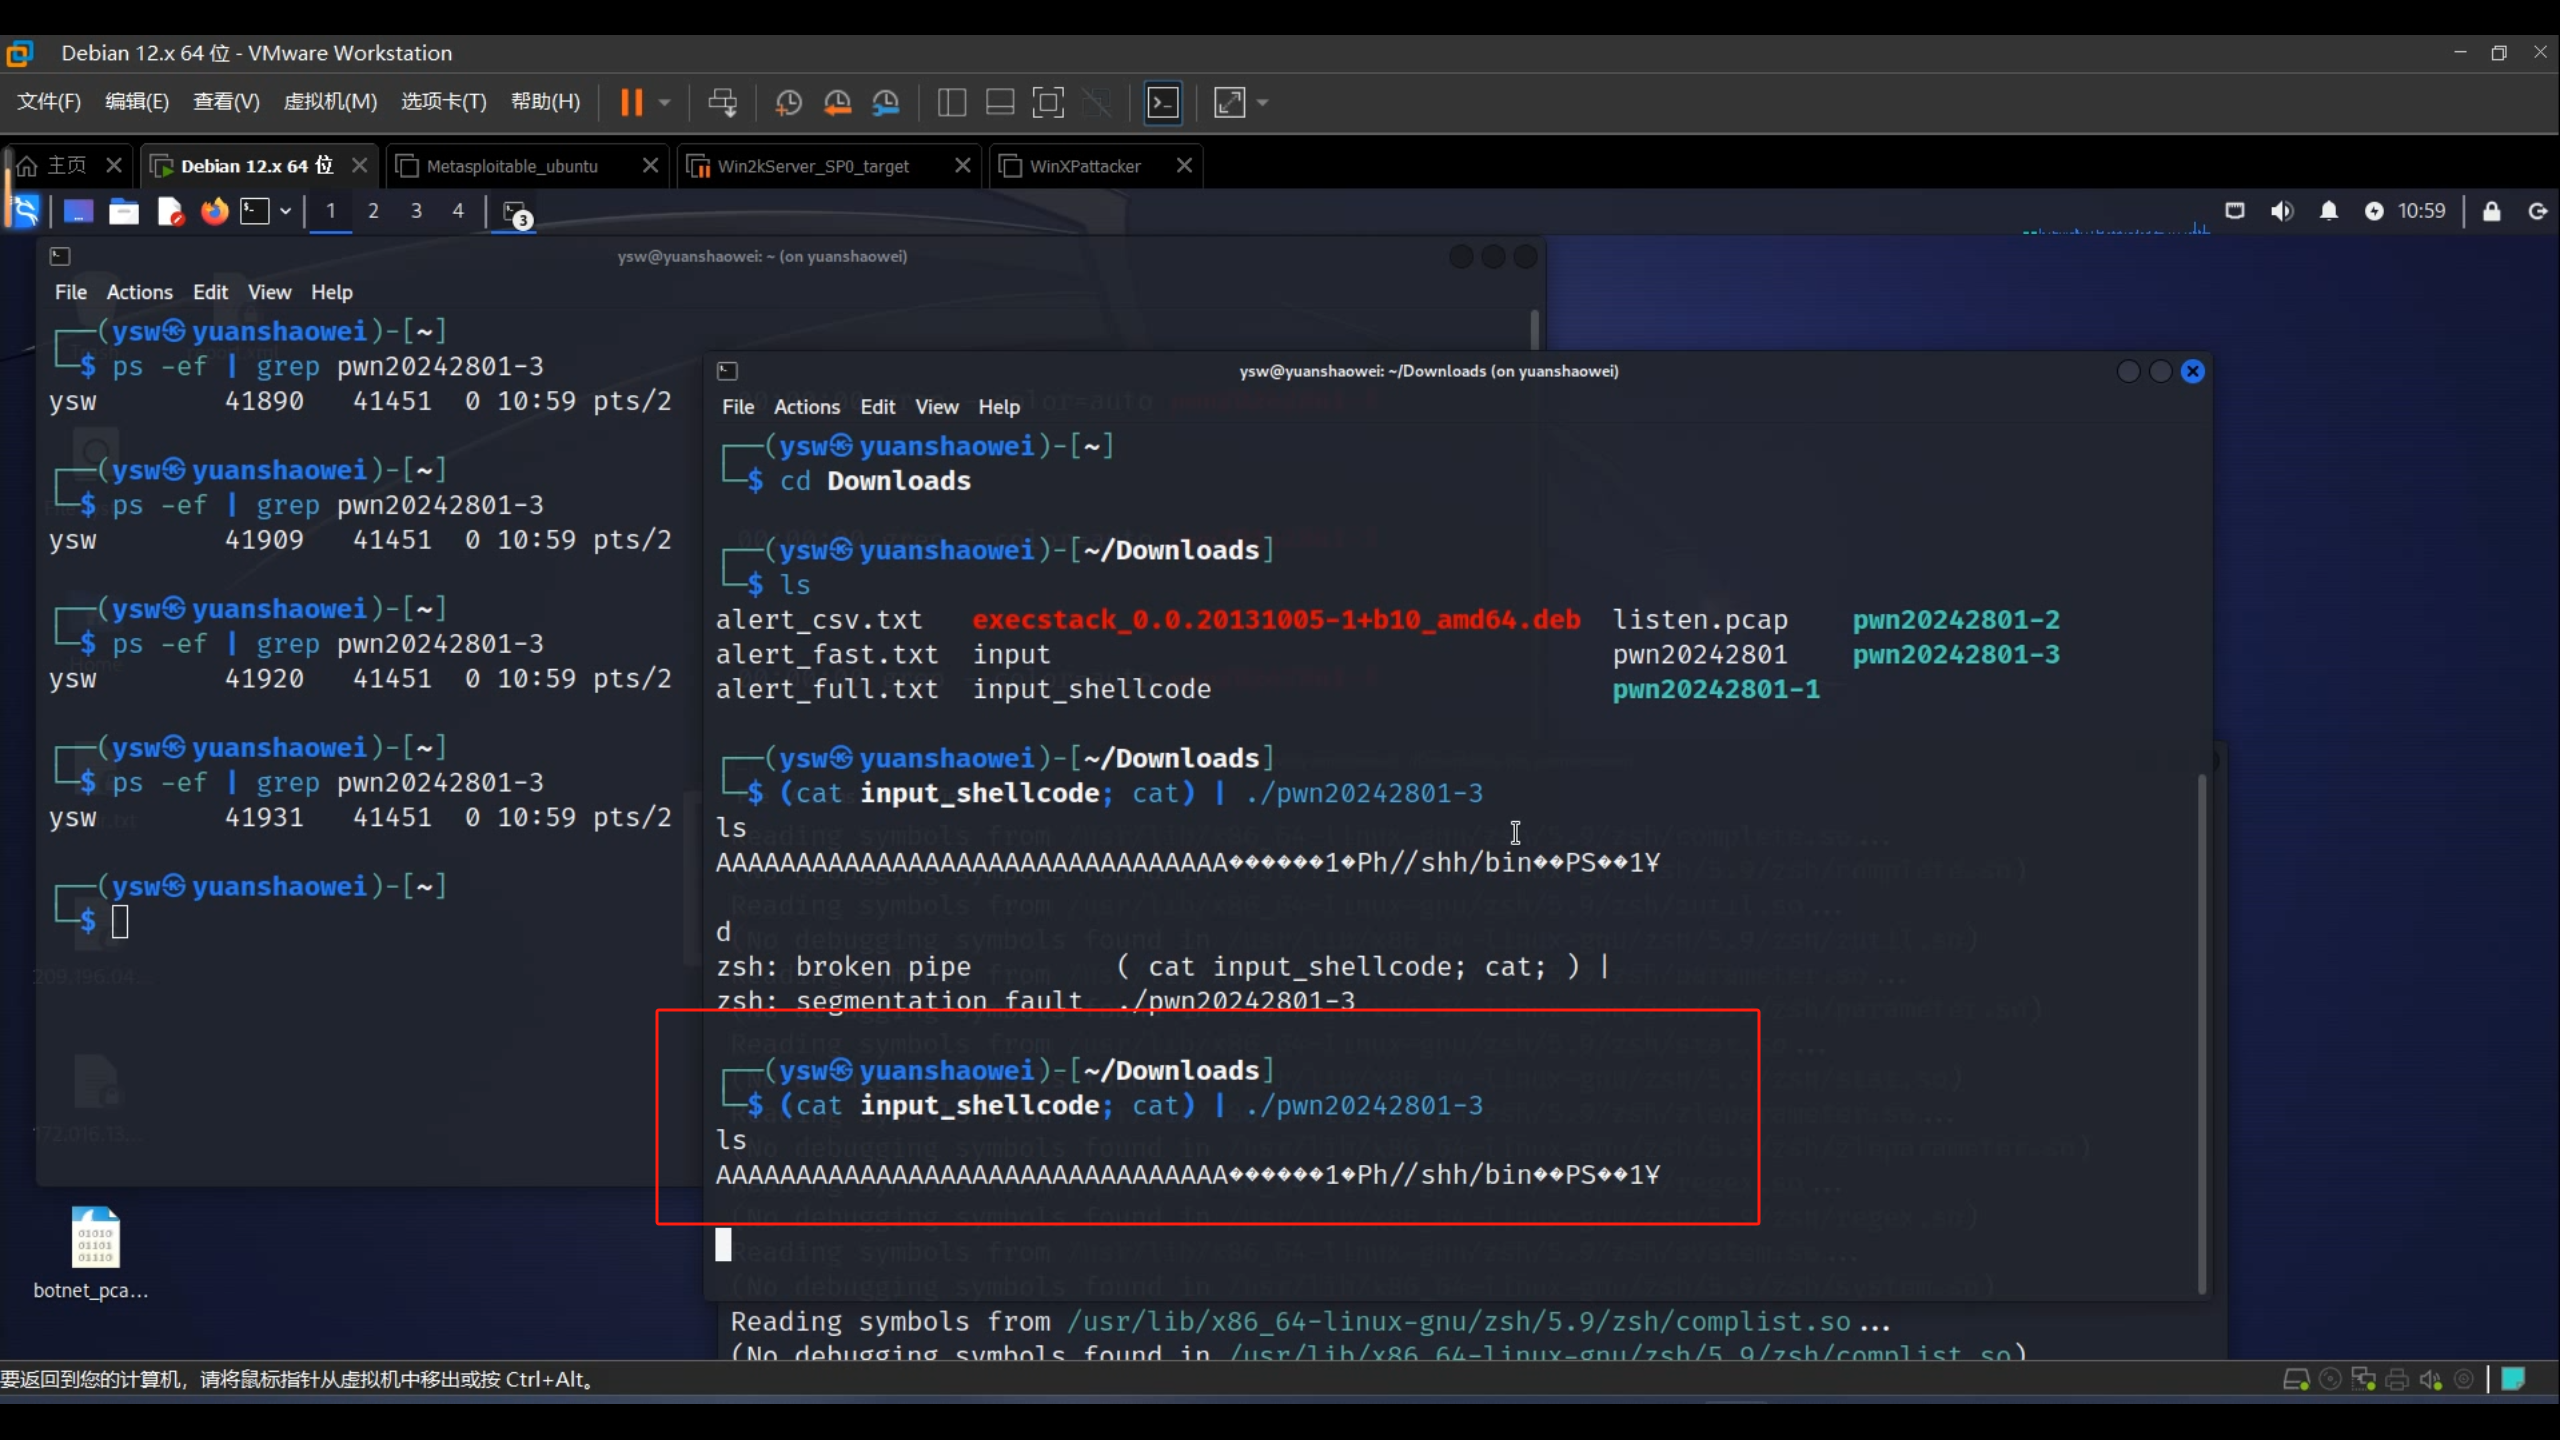The height and width of the screenshot is (1440, 2560).
Task: Open the snapshot manager icon
Action: 886,102
